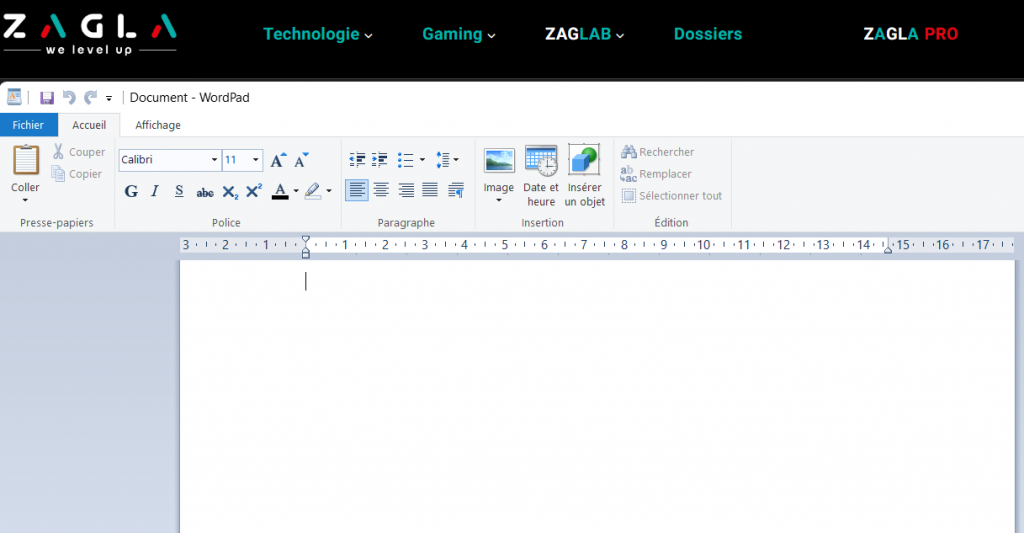Viewport: 1024px width, 533px height.
Task: Enable center paragraph alignment
Action: (x=381, y=190)
